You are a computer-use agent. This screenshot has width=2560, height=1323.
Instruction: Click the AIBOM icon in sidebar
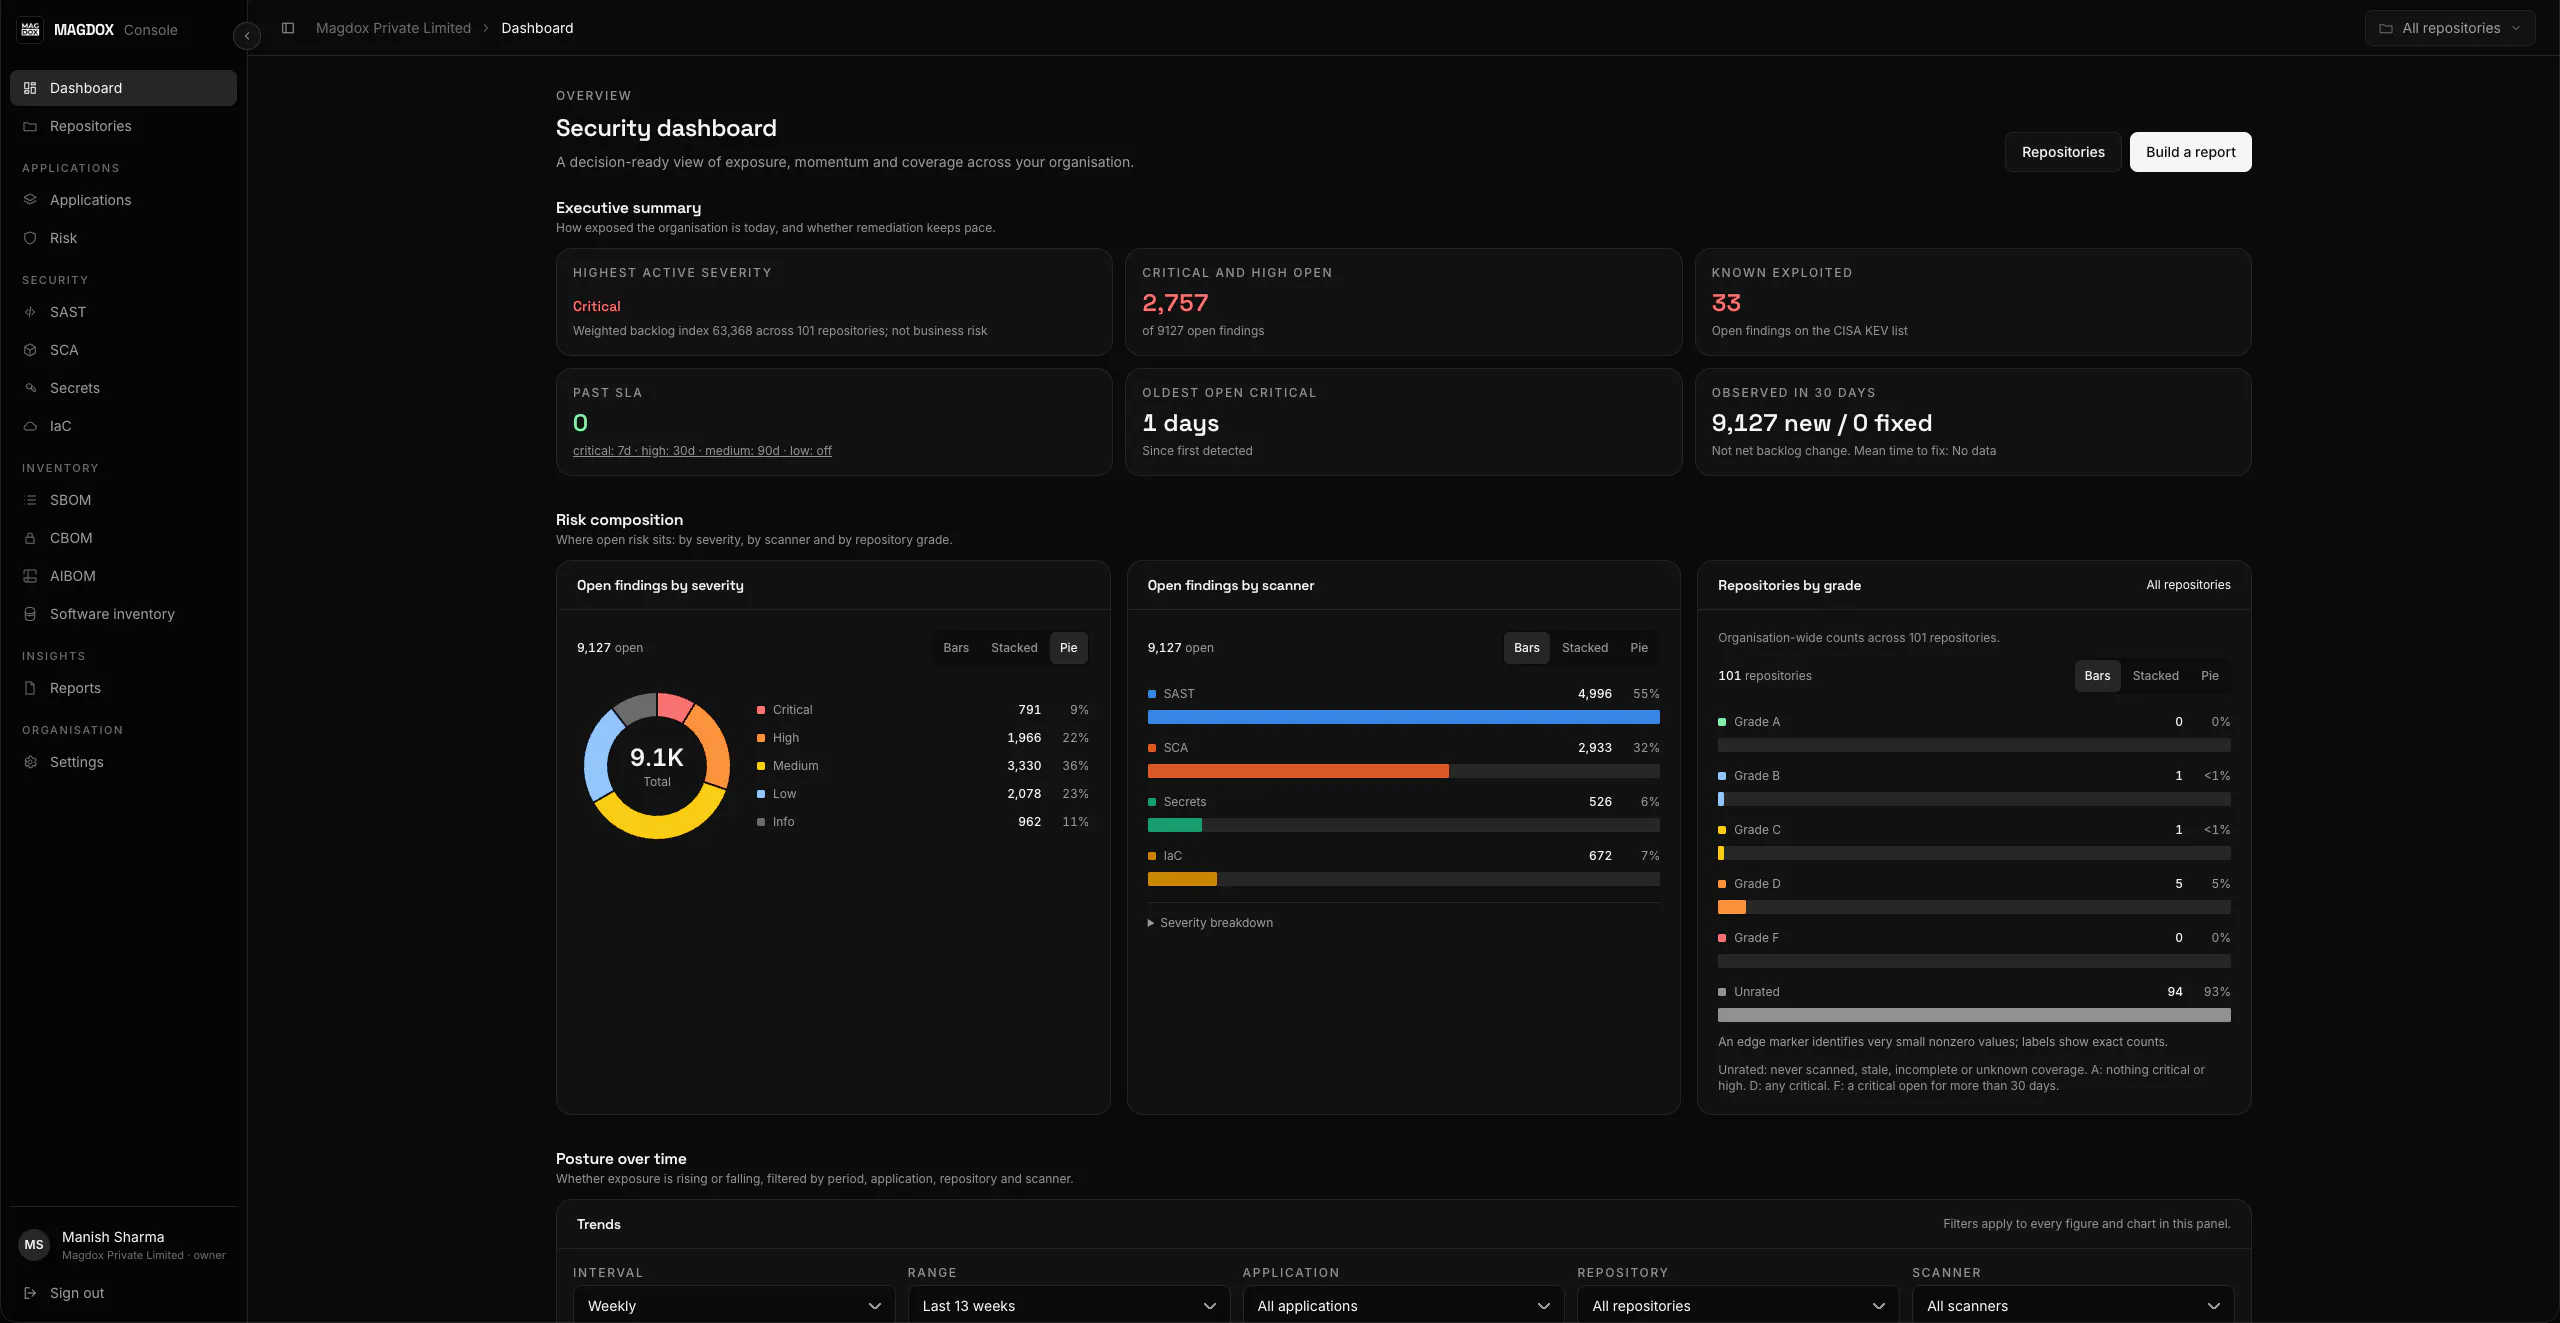(x=30, y=576)
